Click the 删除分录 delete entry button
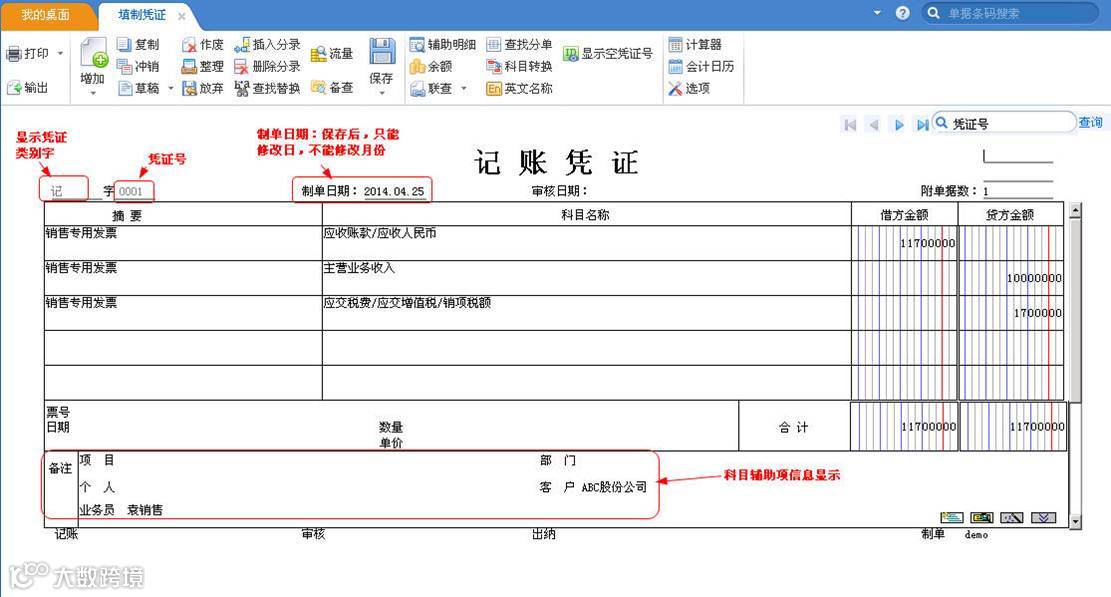The height and width of the screenshot is (597, 1111). coord(267,67)
